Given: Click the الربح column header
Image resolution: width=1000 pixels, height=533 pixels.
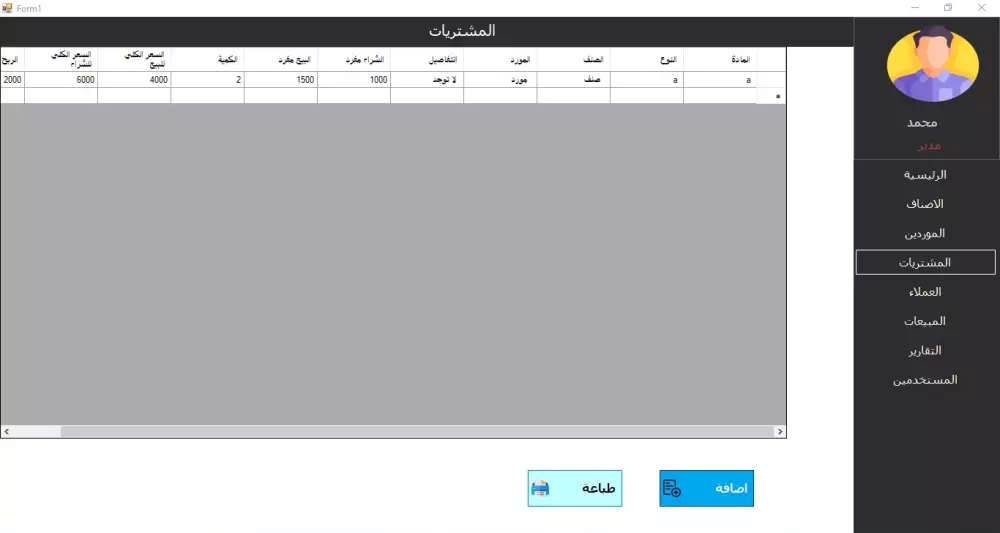Looking at the screenshot, I should pyautogui.click(x=12, y=59).
